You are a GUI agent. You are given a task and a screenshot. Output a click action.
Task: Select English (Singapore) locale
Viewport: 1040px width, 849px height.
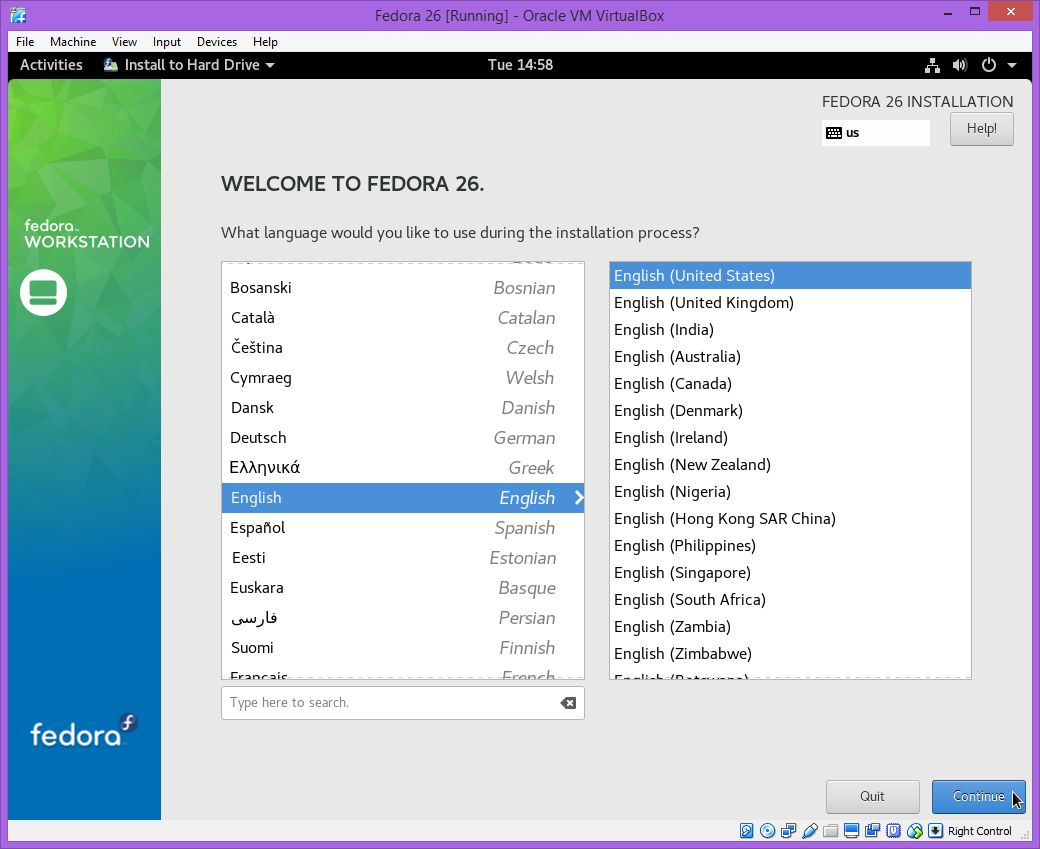pyautogui.click(x=790, y=572)
